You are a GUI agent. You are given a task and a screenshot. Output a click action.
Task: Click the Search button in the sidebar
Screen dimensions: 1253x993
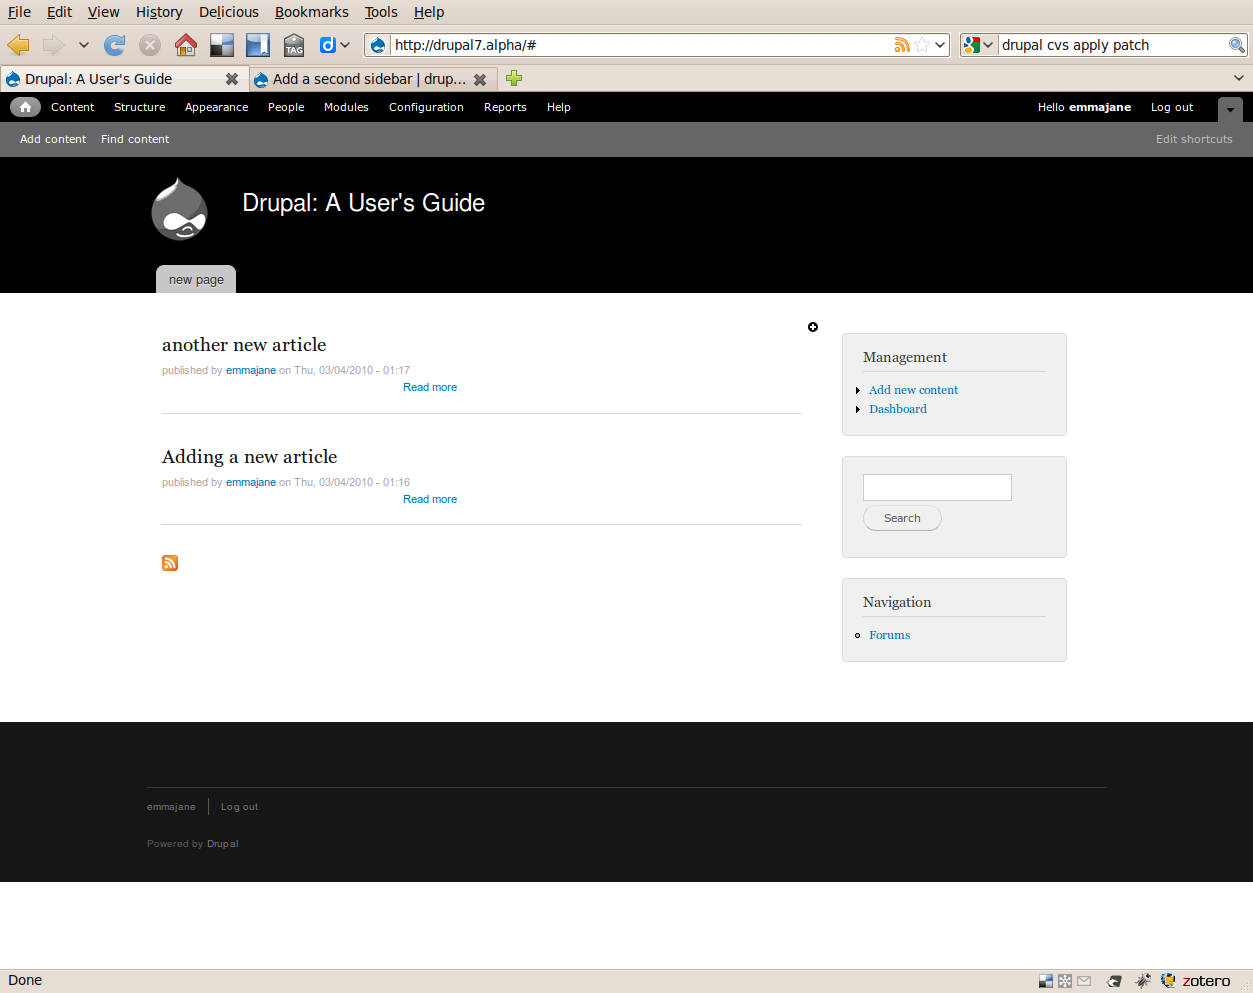[901, 517]
